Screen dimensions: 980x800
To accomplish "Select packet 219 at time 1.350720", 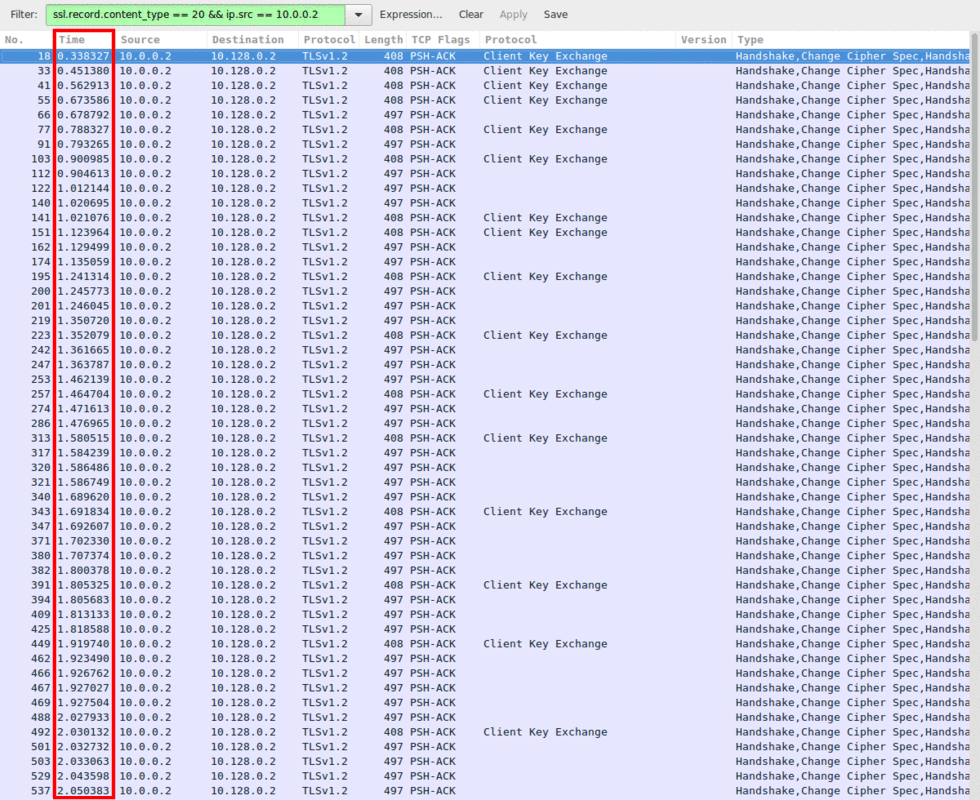I will 485,321.
